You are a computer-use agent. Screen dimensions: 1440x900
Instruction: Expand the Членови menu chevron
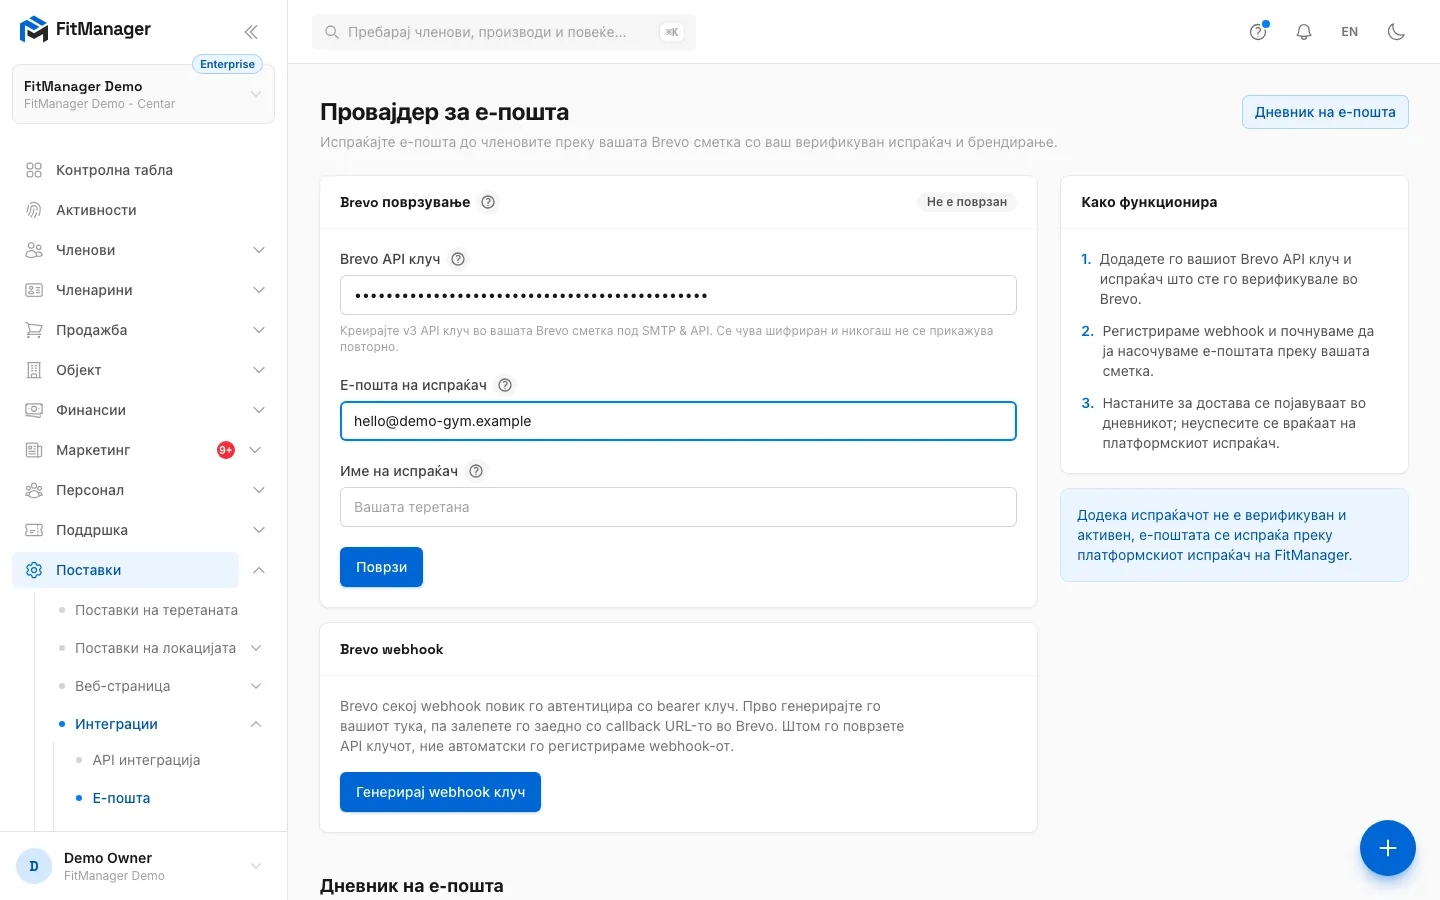259,250
